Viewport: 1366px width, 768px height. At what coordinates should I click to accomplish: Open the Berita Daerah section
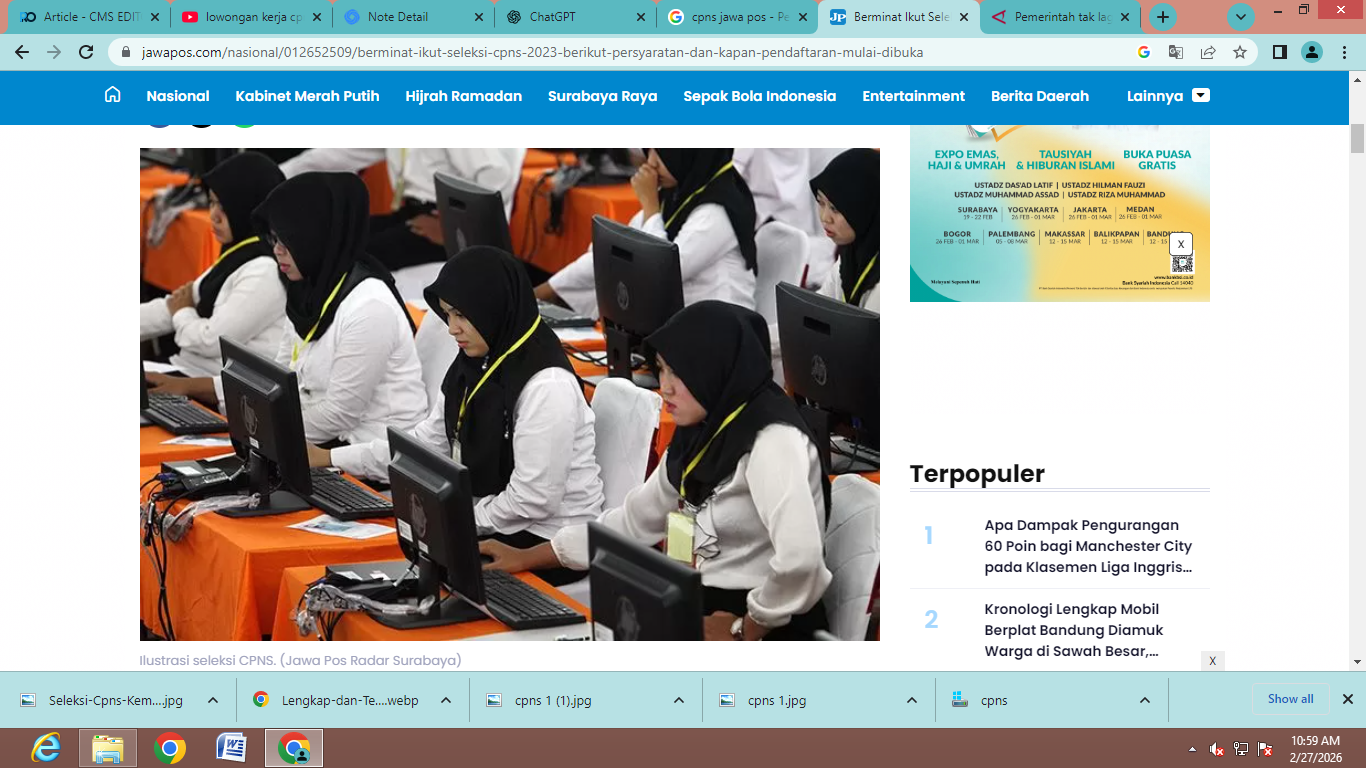click(x=1040, y=96)
